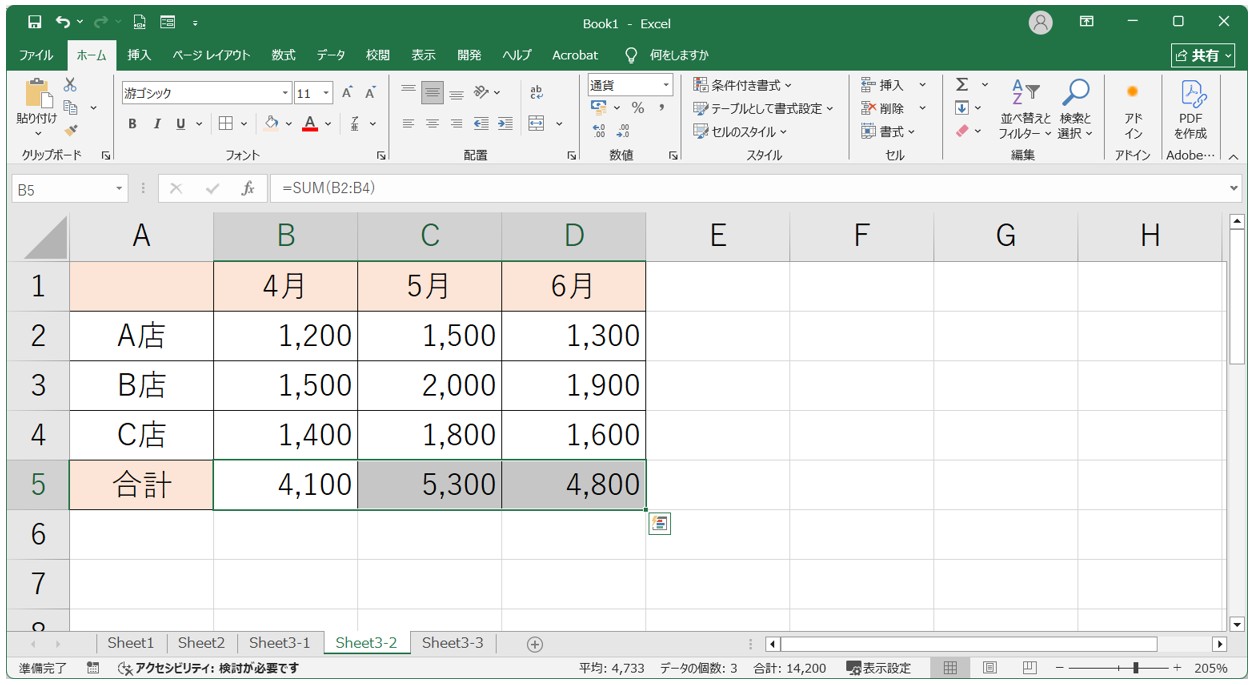Expand セルのスタイル cell styles menu
Image resolution: width=1254 pixels, height=685 pixels.
pyautogui.click(x=740, y=131)
